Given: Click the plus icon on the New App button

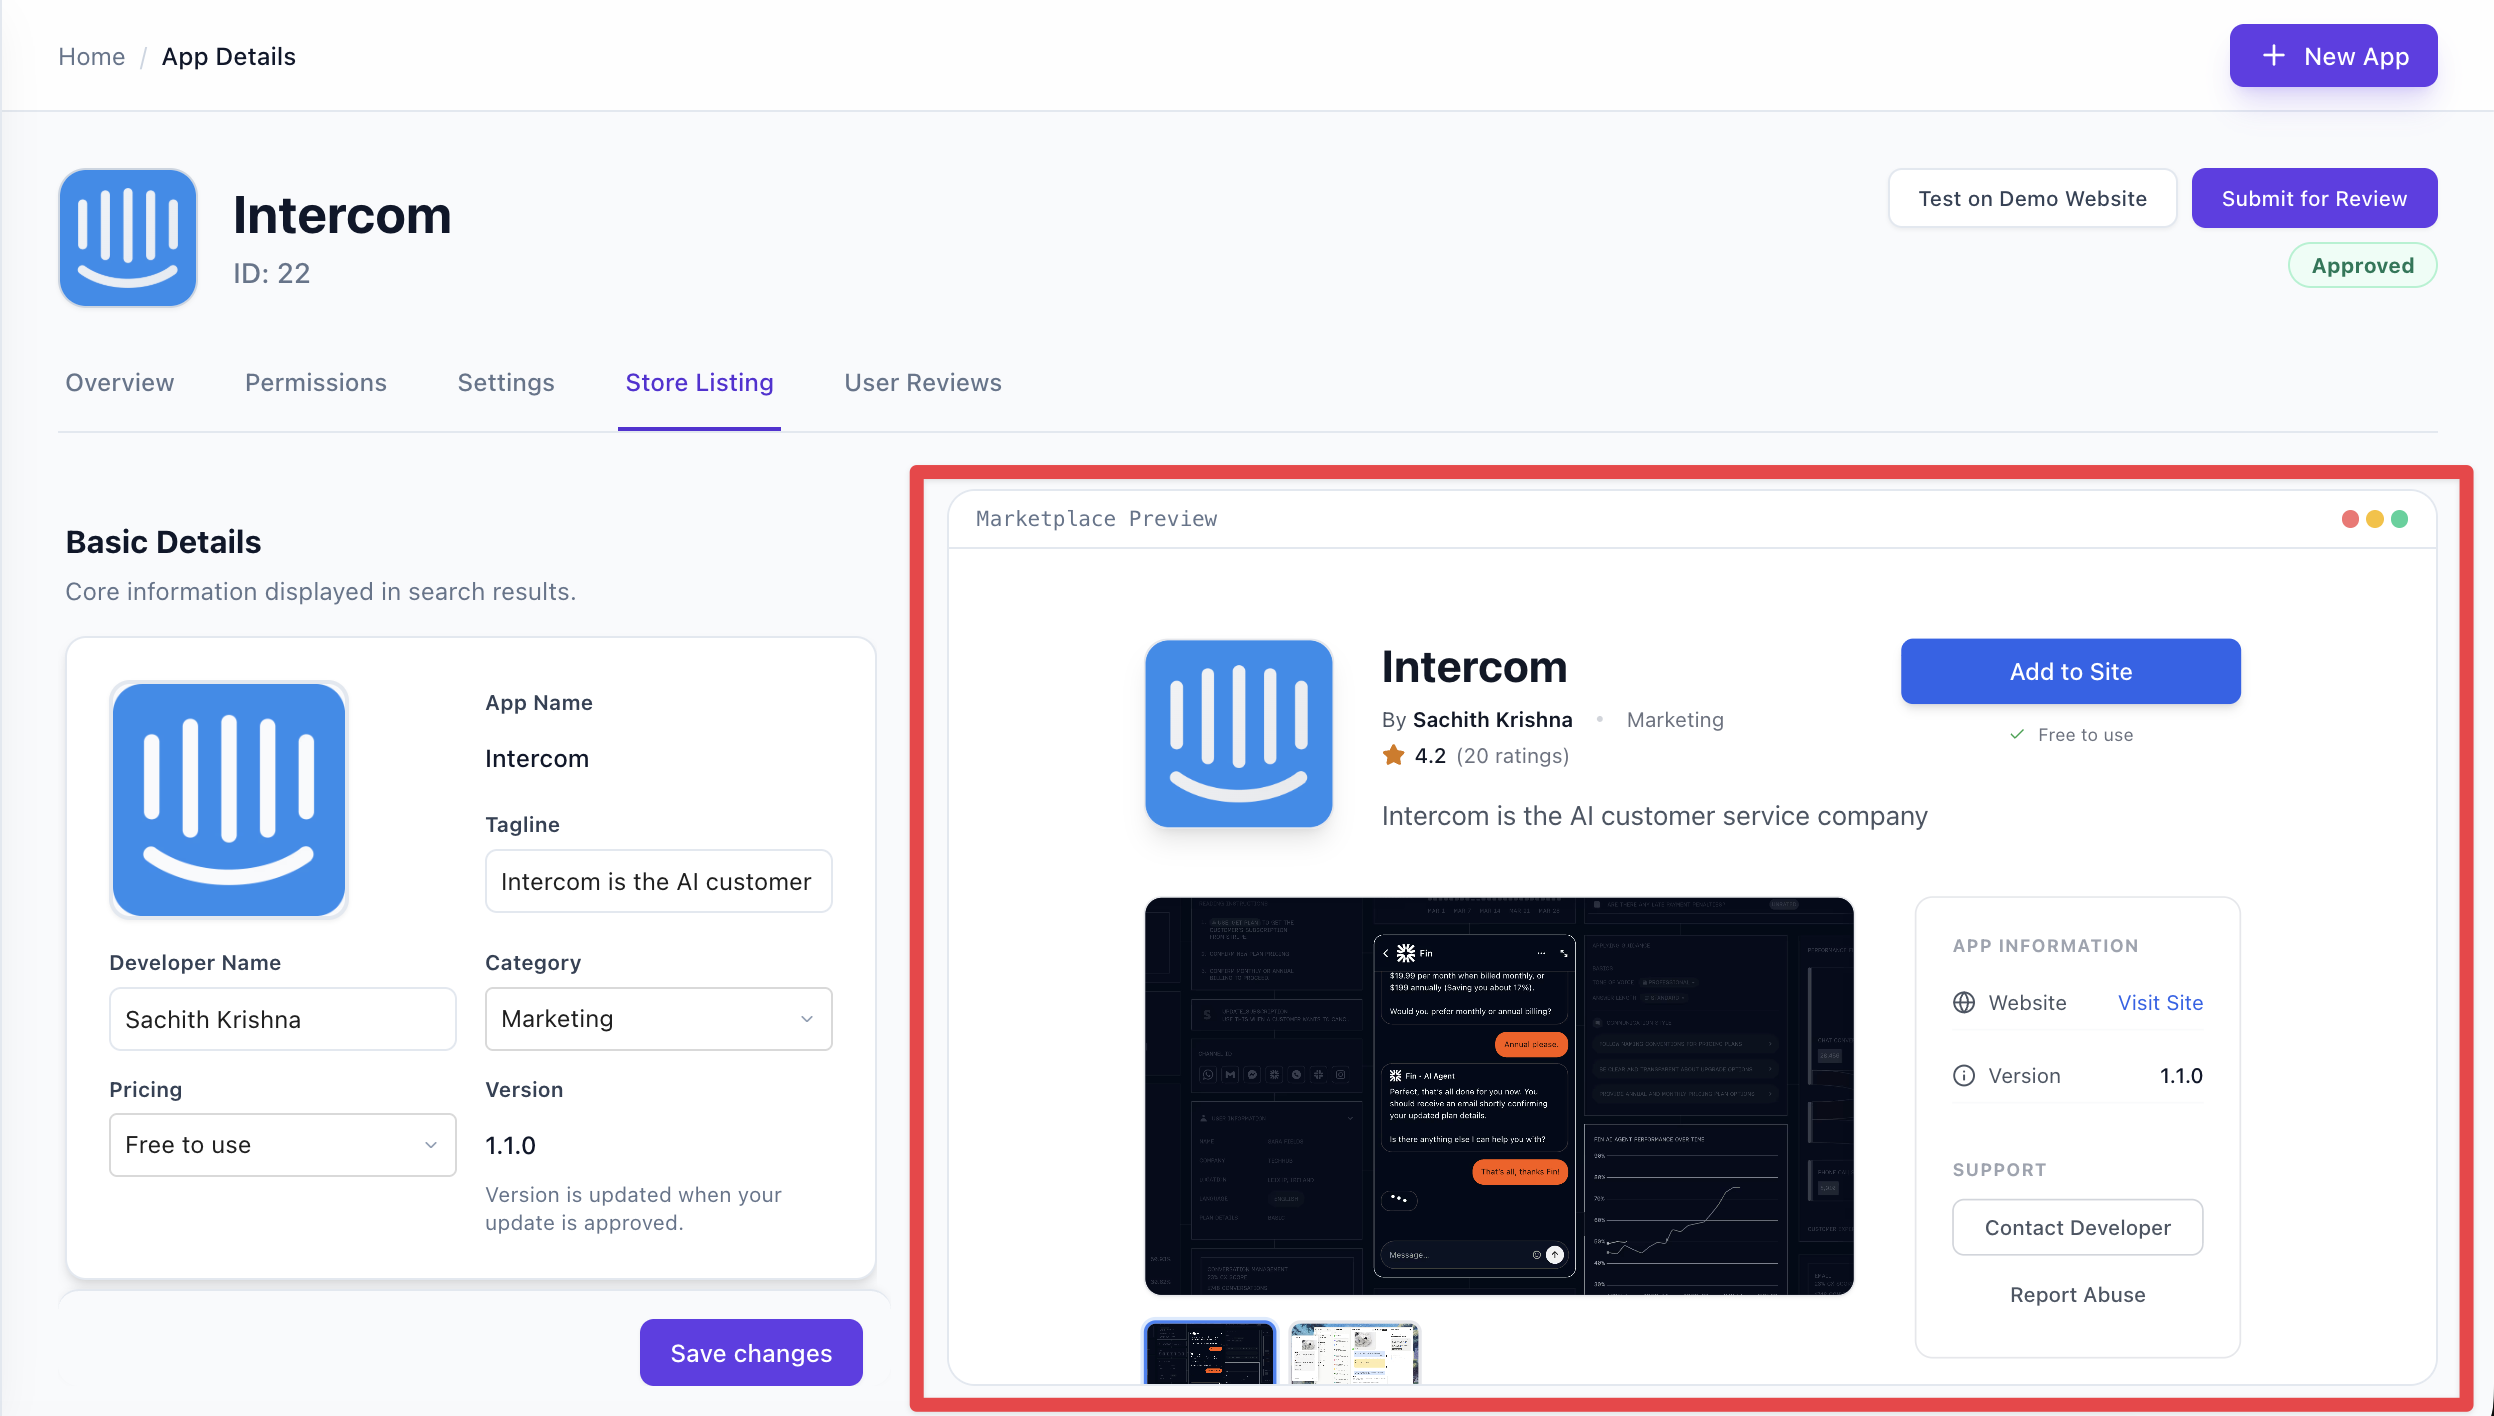Looking at the screenshot, I should [x=2272, y=56].
